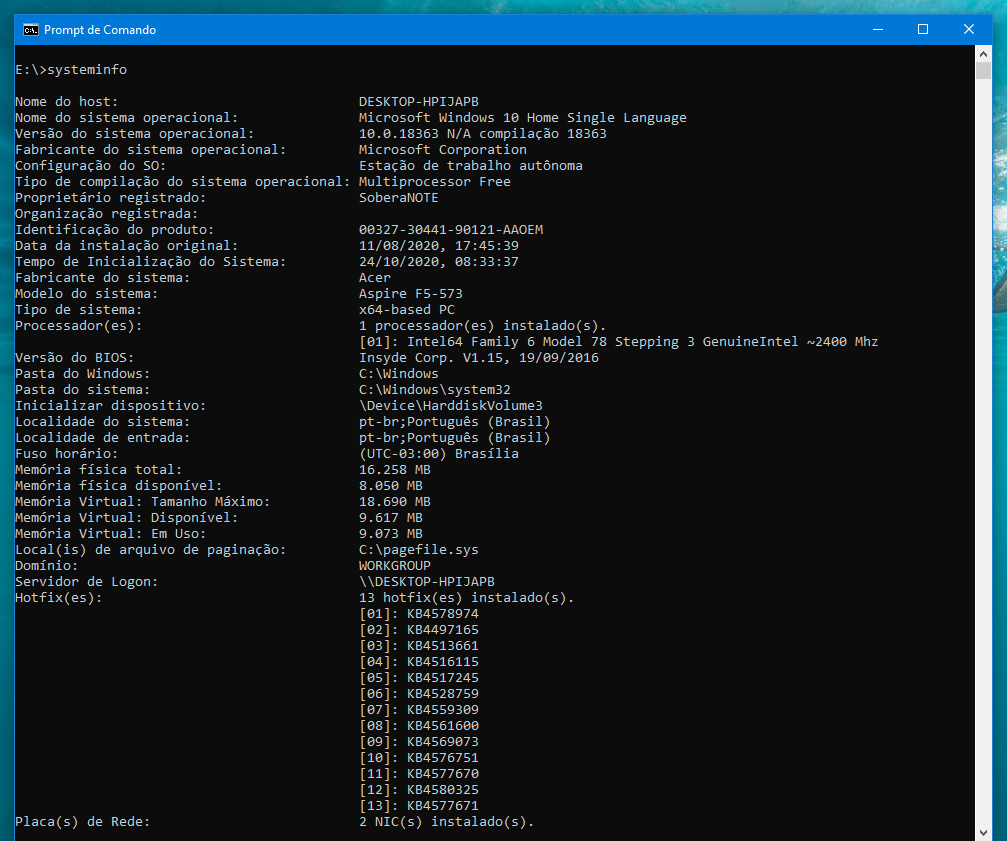Click virtual memory available '9.617 MB'
This screenshot has width=1007, height=841.
[390, 517]
